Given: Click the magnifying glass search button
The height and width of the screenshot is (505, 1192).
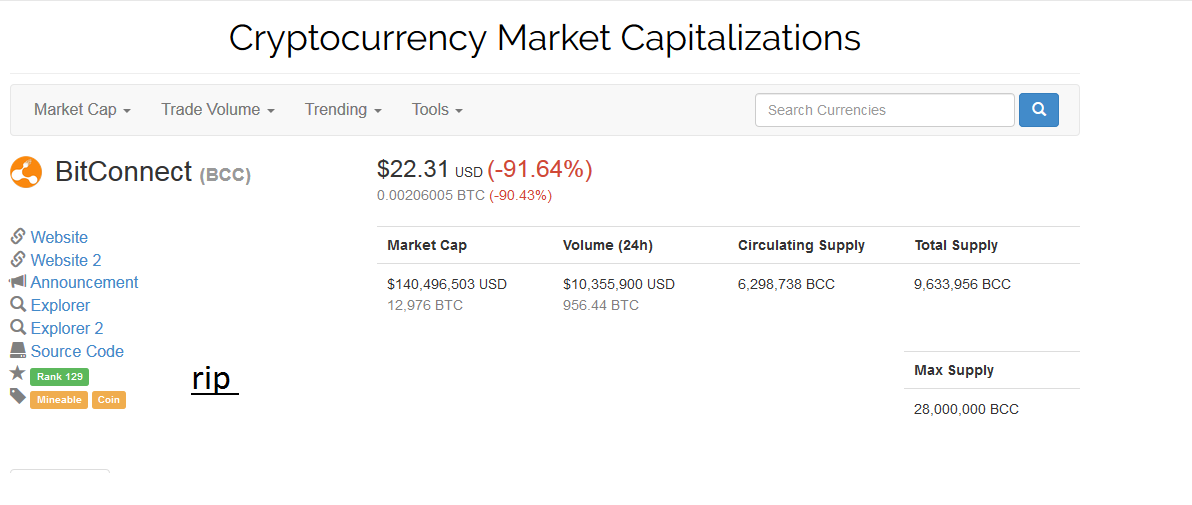Looking at the screenshot, I should tap(1038, 110).
